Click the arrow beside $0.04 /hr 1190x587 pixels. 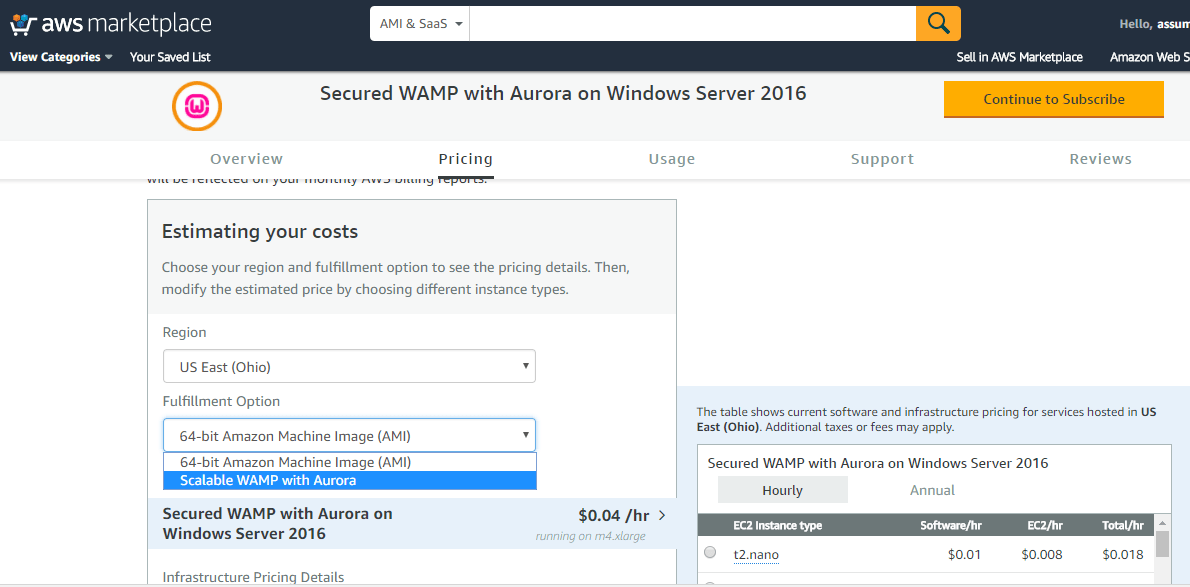pos(662,516)
